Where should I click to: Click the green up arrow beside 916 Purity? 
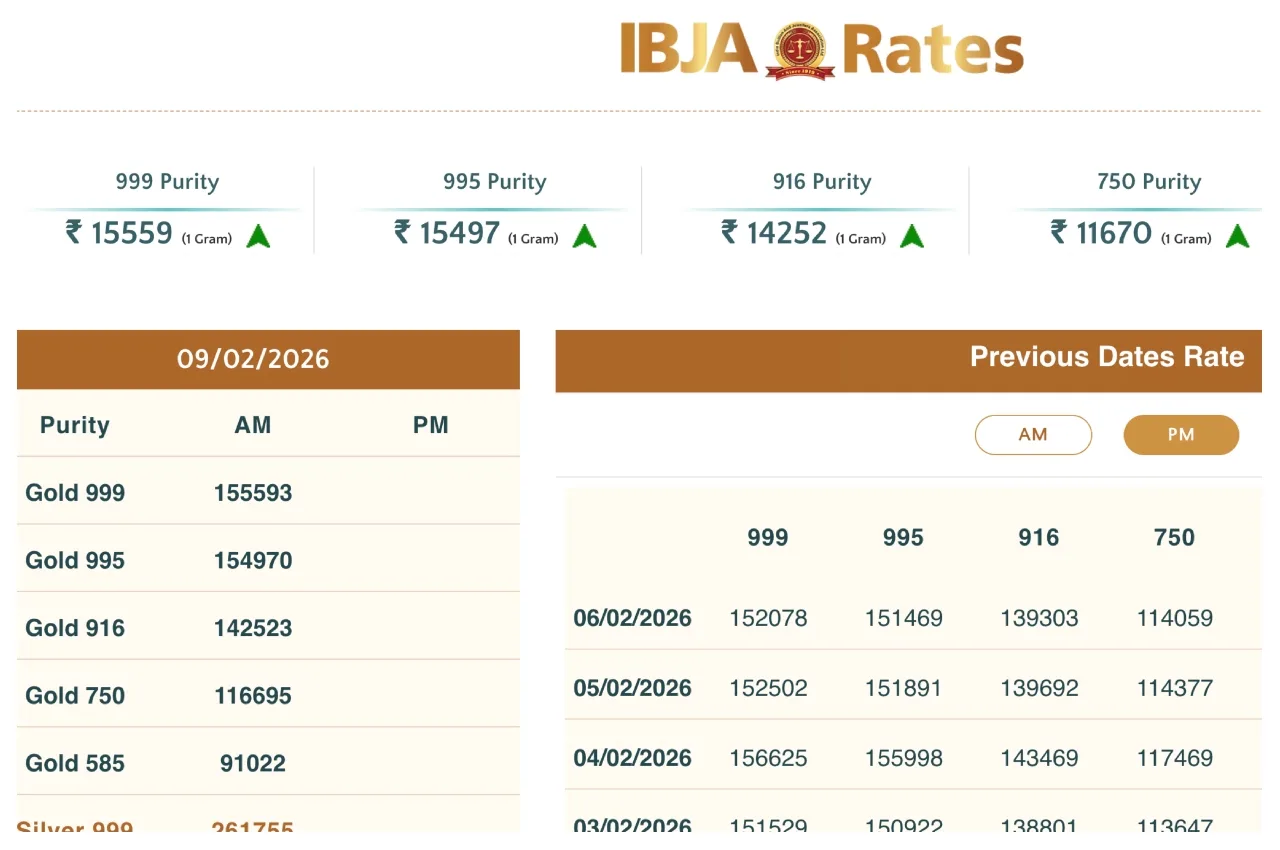click(913, 236)
